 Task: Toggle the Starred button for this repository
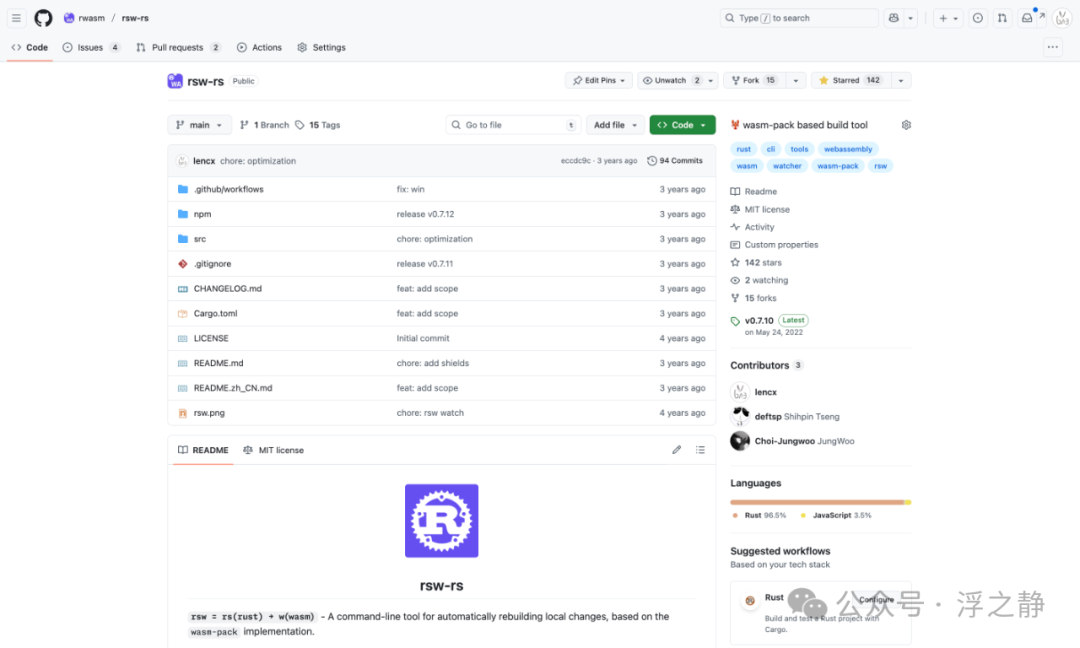851,81
